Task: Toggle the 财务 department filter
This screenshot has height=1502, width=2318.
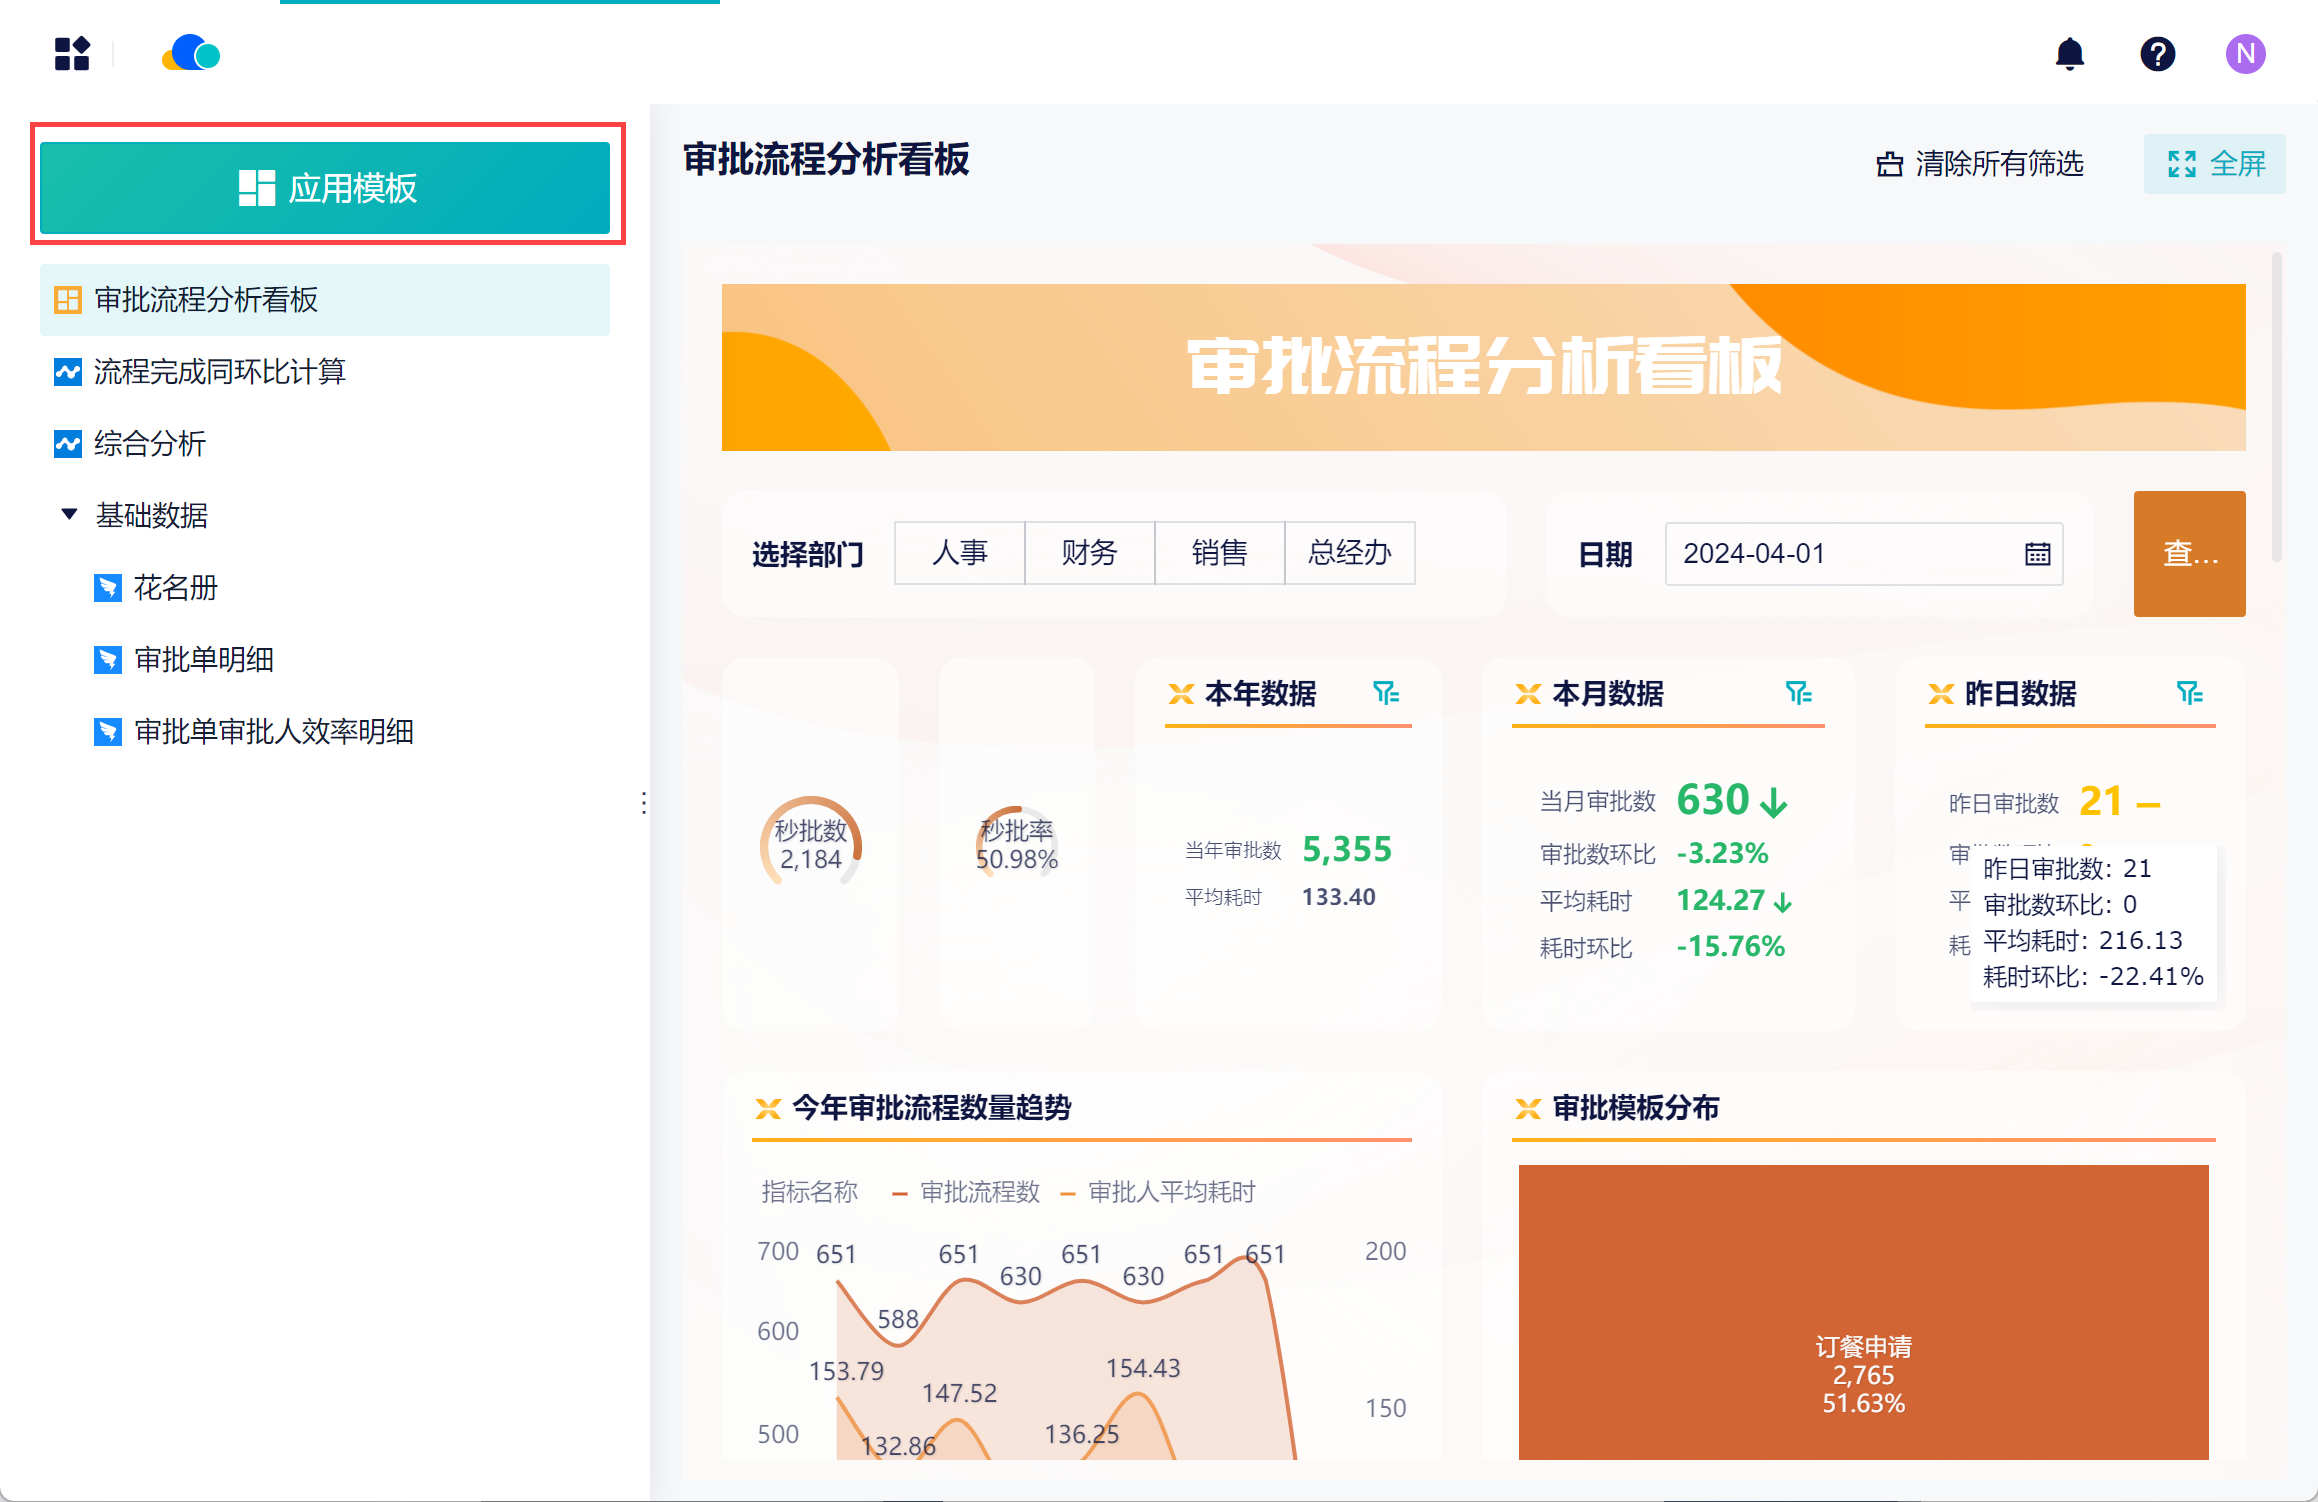Action: (x=1089, y=553)
